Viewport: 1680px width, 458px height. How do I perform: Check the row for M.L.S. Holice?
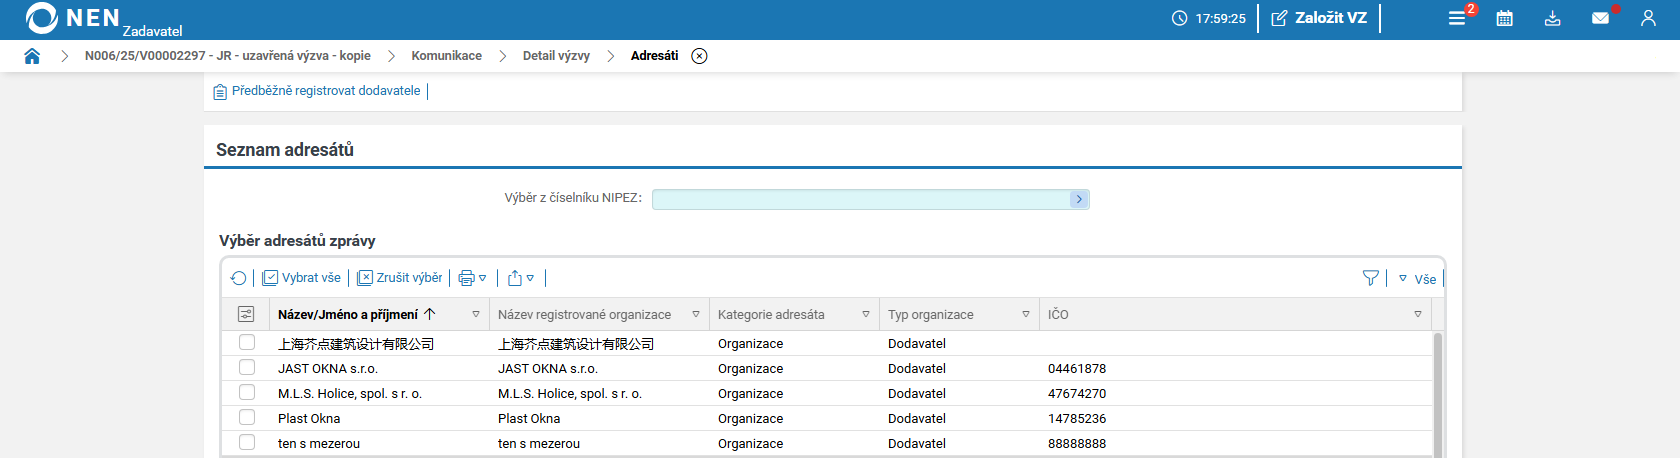click(247, 392)
